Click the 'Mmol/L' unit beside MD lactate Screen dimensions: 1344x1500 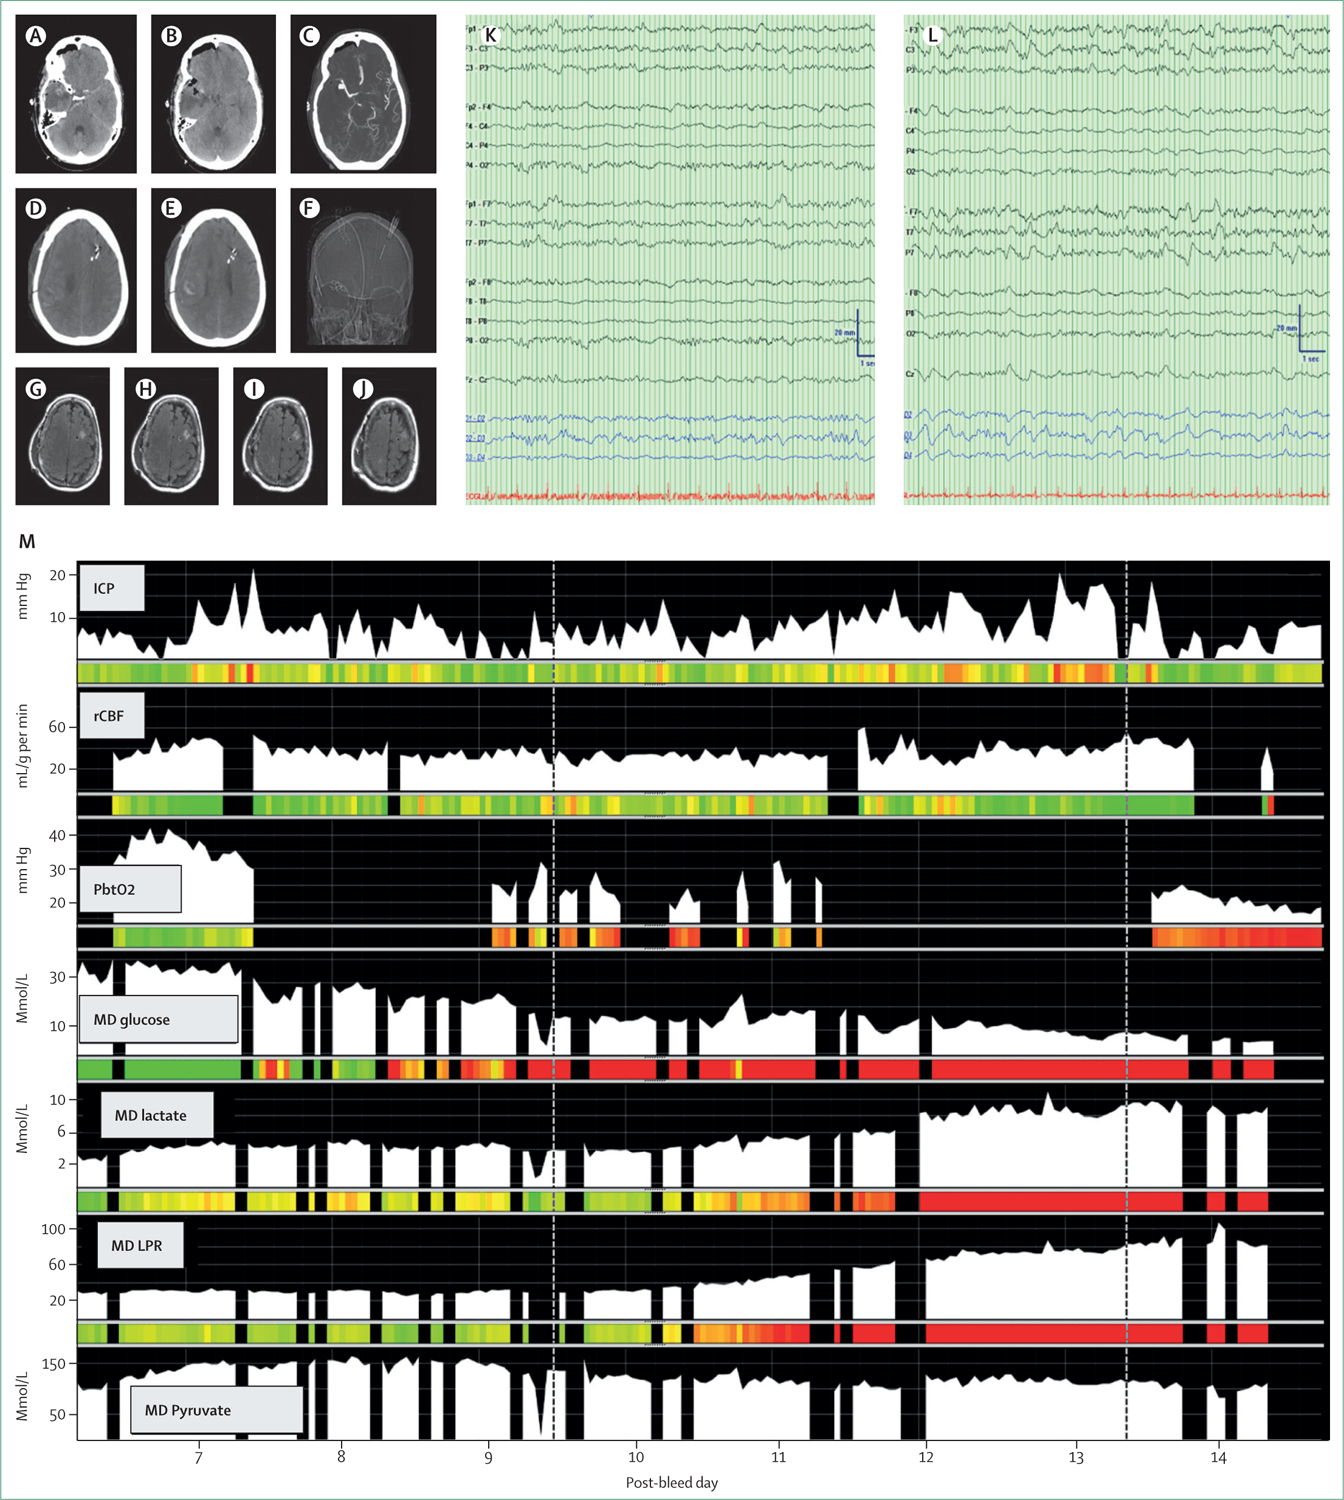[22, 1128]
